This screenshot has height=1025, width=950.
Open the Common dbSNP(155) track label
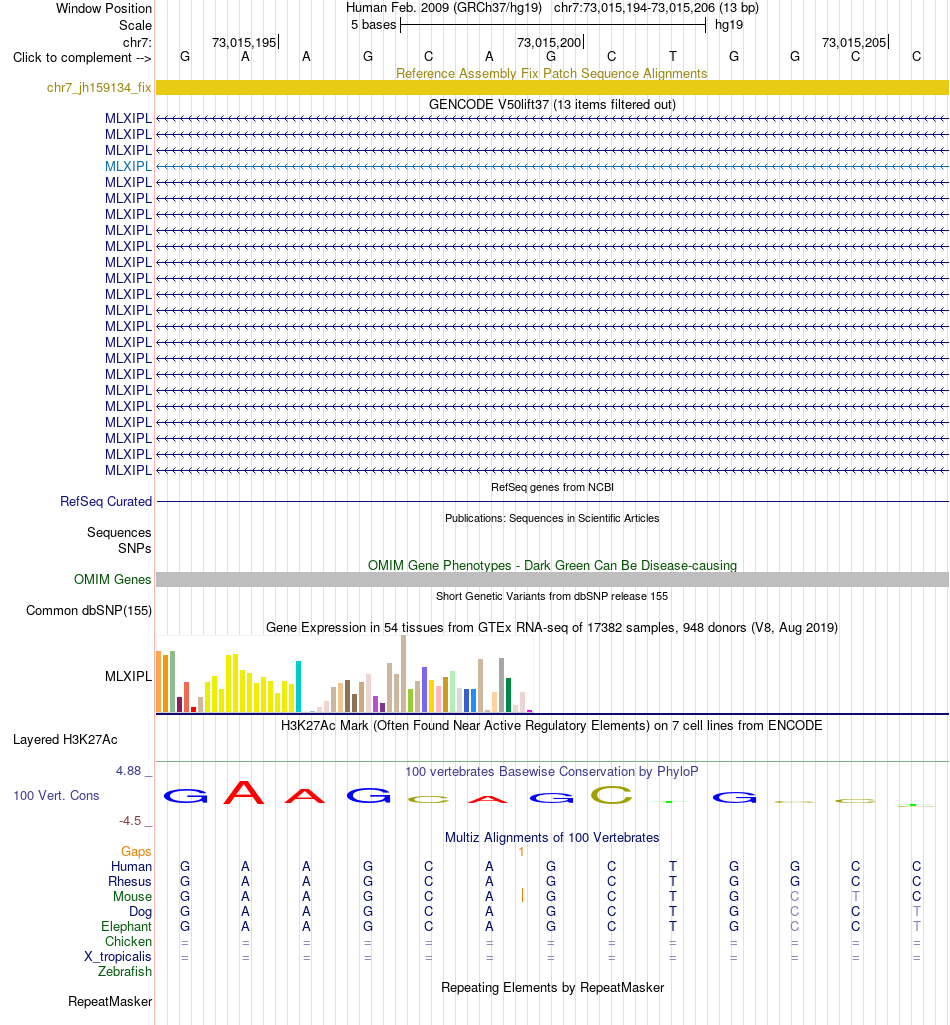(89, 611)
